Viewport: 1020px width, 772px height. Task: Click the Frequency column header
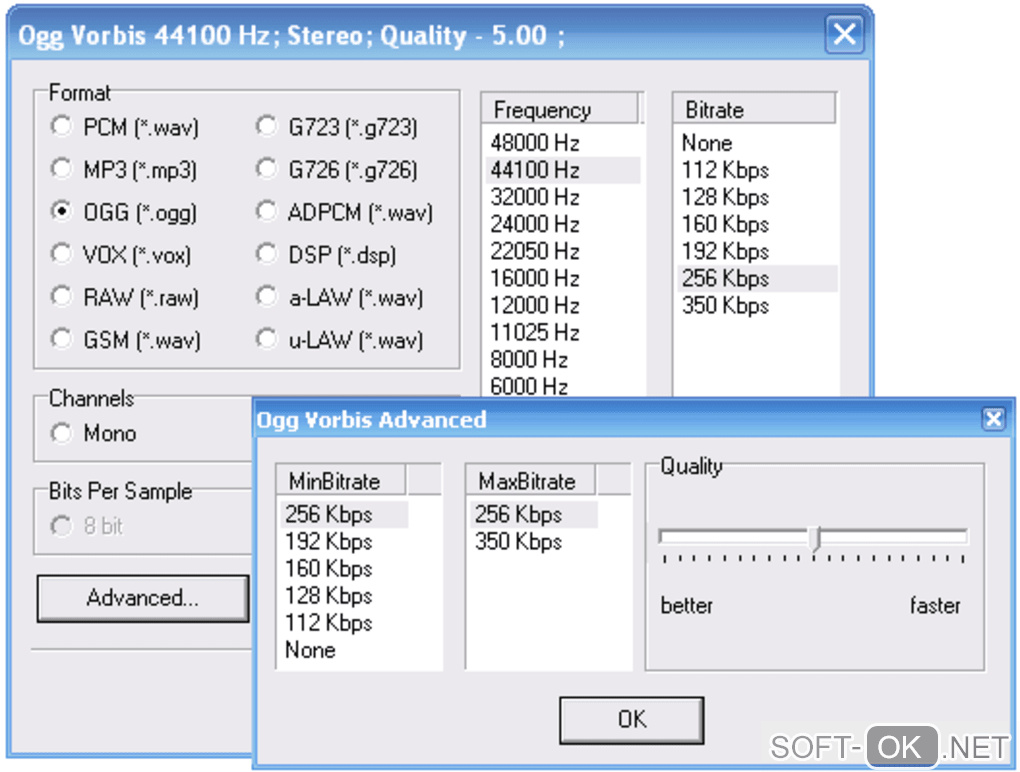tap(560, 109)
